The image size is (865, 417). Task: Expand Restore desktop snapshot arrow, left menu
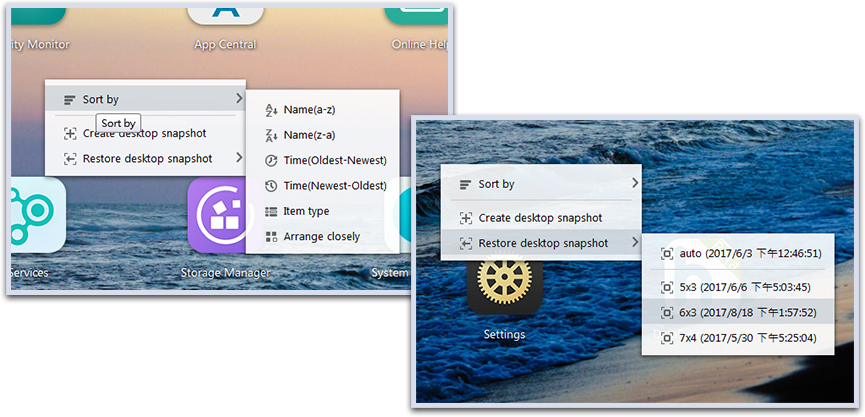point(239,158)
